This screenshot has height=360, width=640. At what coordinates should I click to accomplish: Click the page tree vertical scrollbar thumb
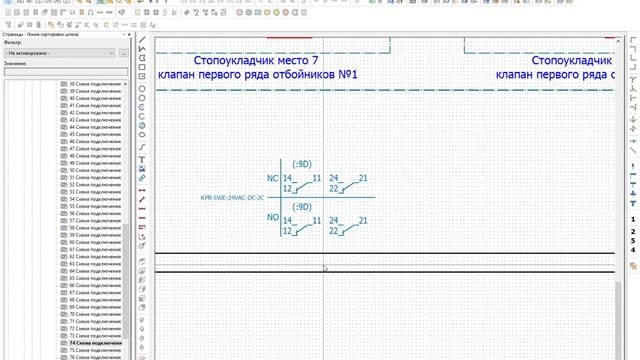click(126, 282)
